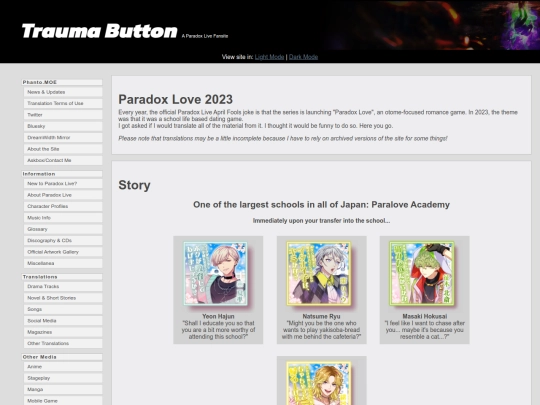Click the Other Media sidebar heading
540x405 pixels.
(x=62, y=357)
